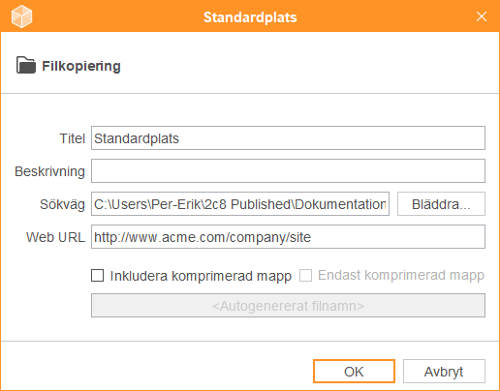The width and height of the screenshot is (500, 391).
Task: Click the Autogenererat filnamn field
Action: [288, 305]
